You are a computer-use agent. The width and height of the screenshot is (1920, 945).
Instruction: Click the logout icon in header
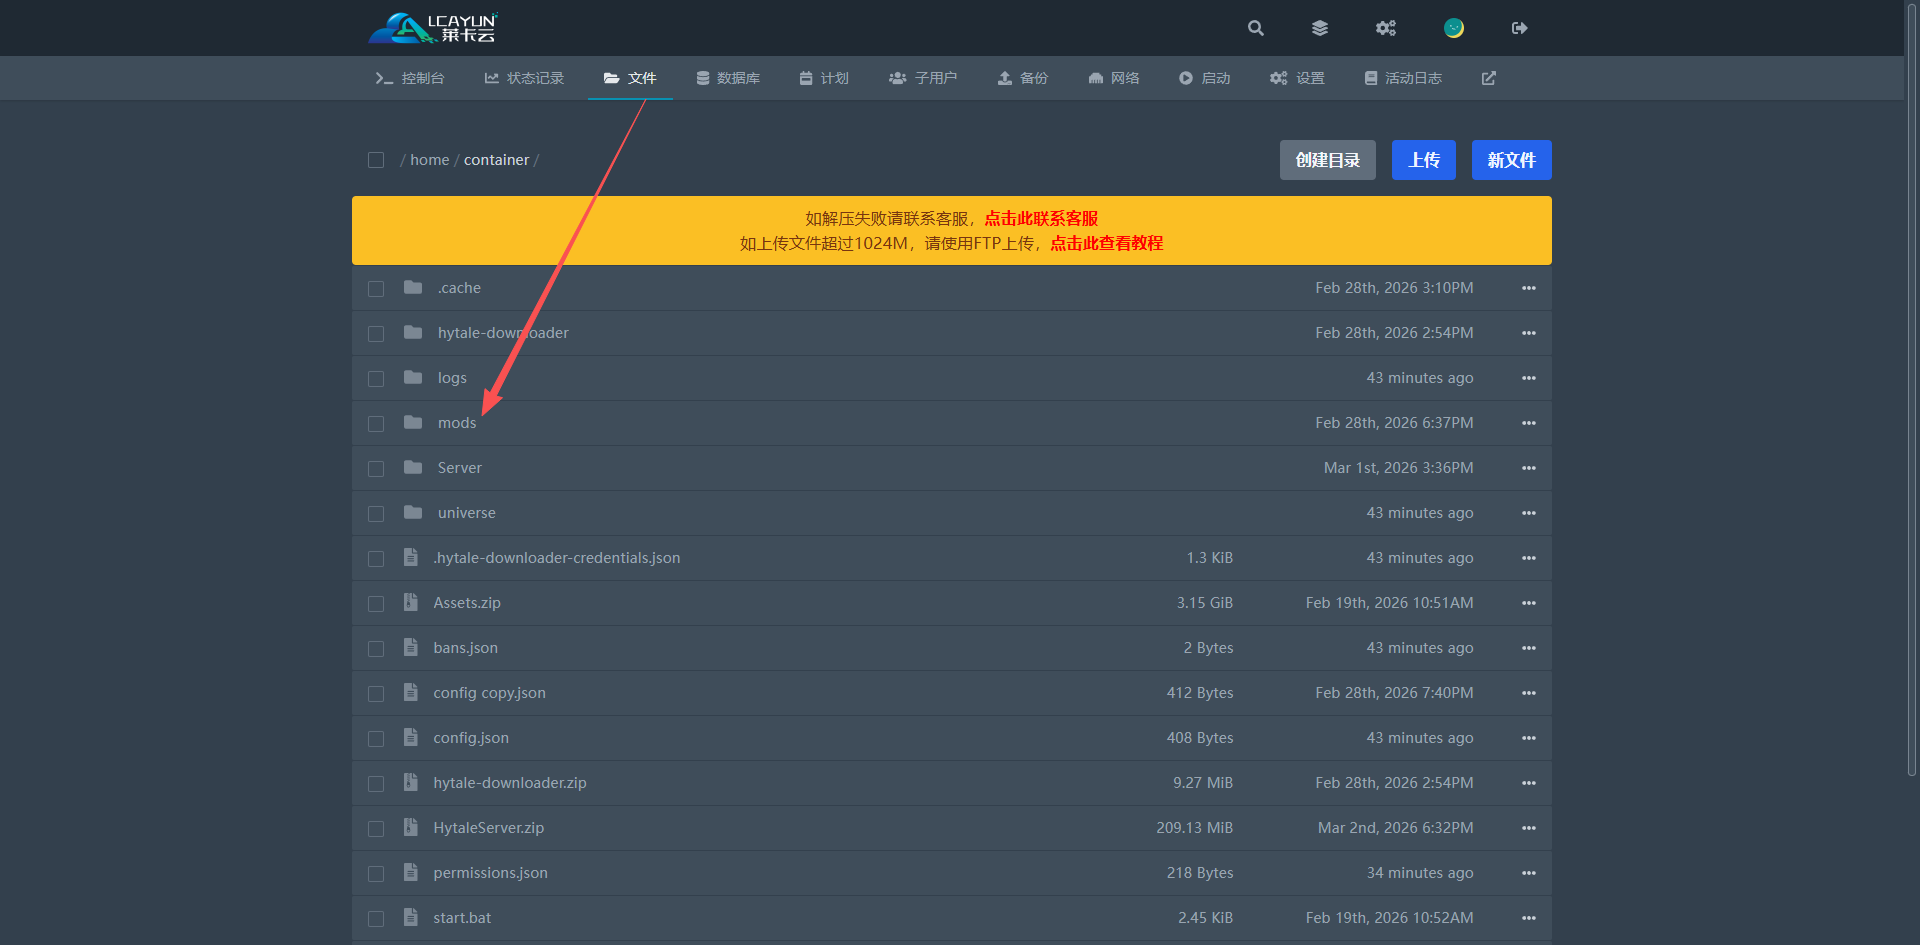coord(1519,28)
